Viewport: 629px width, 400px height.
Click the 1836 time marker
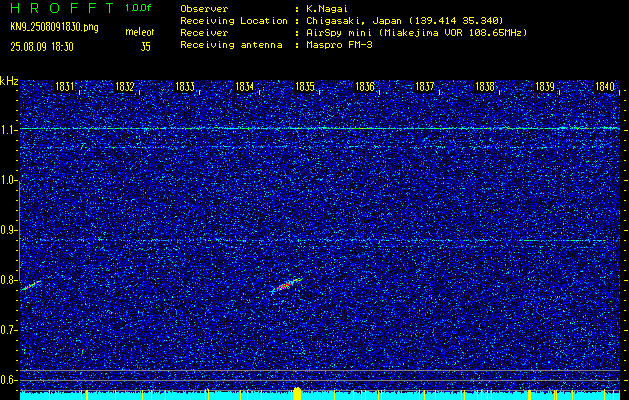point(365,86)
